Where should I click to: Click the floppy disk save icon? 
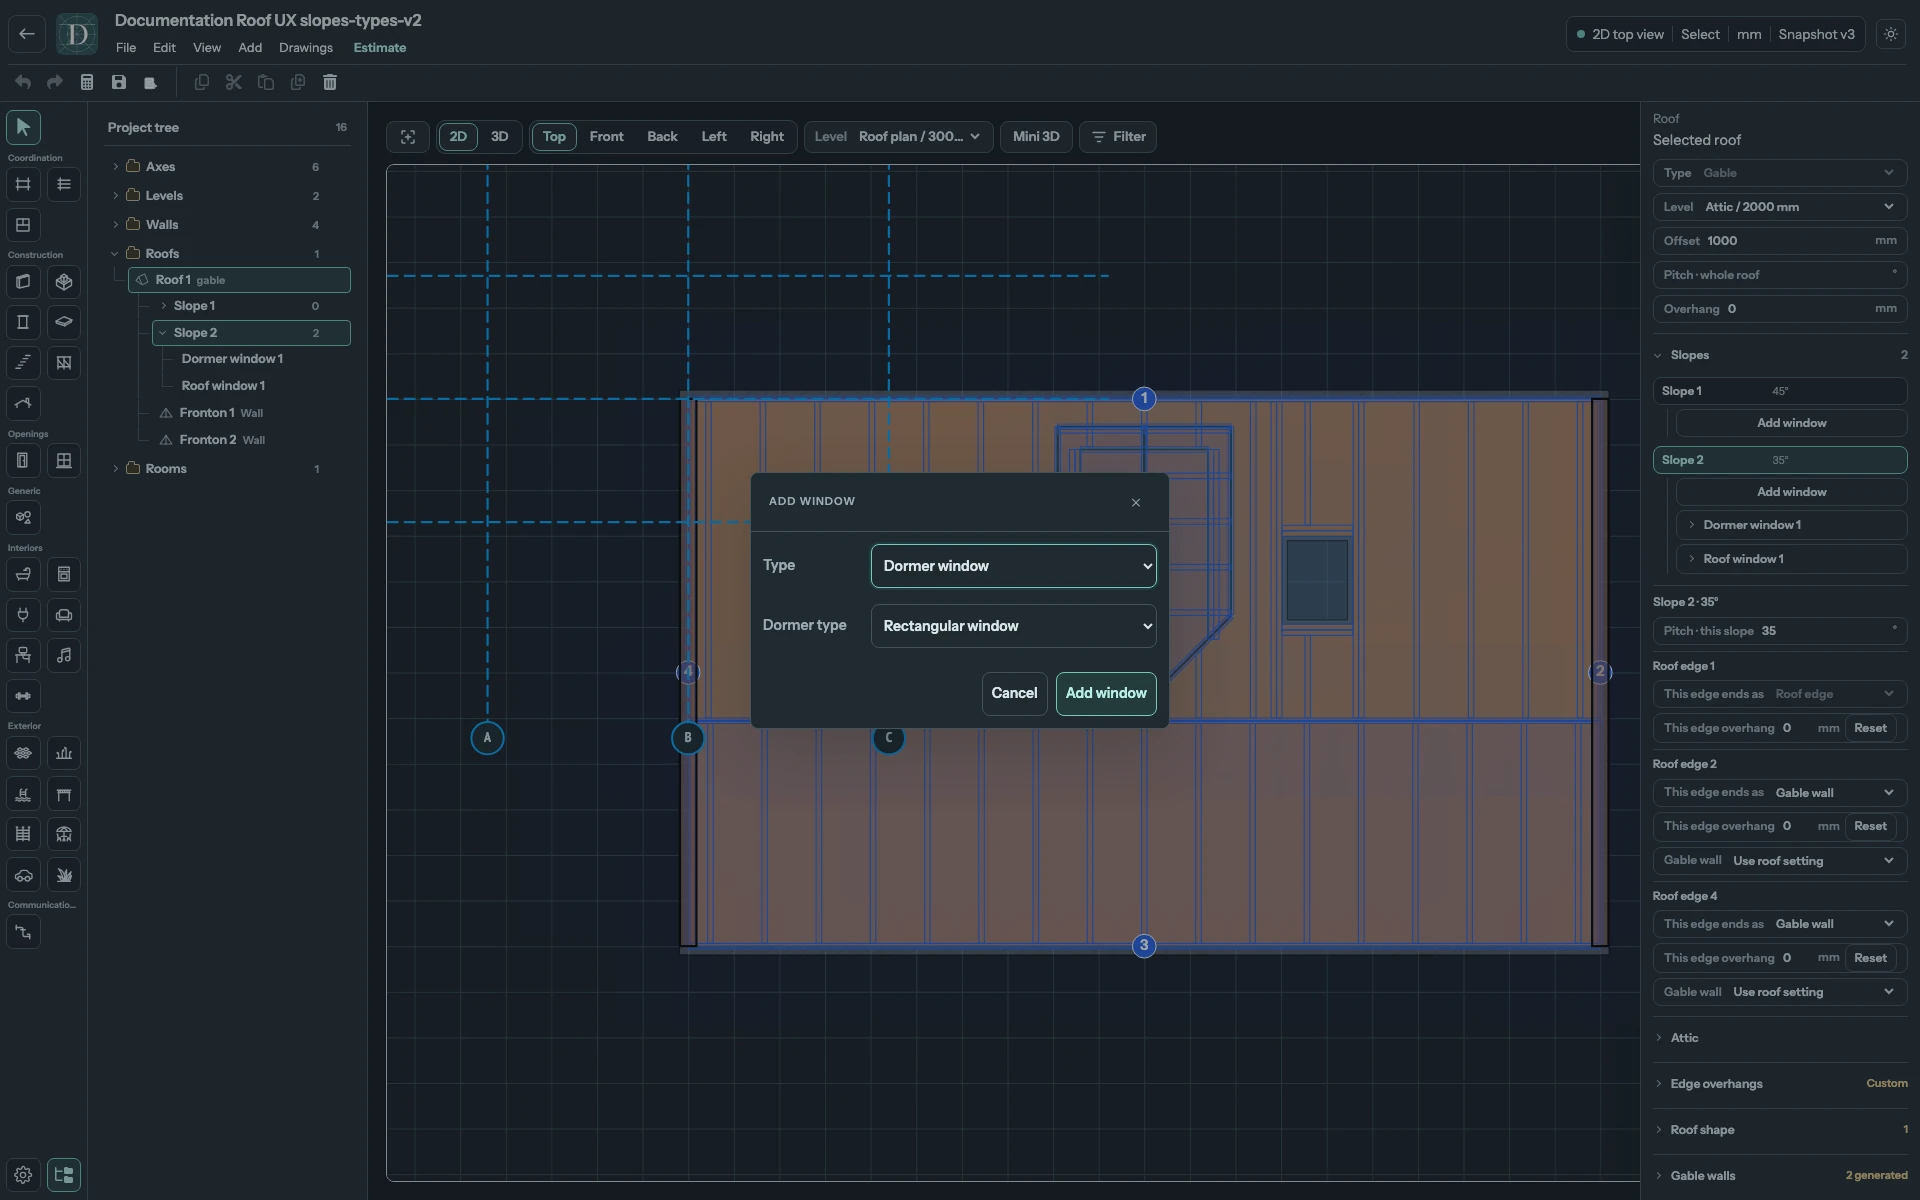[x=119, y=82]
